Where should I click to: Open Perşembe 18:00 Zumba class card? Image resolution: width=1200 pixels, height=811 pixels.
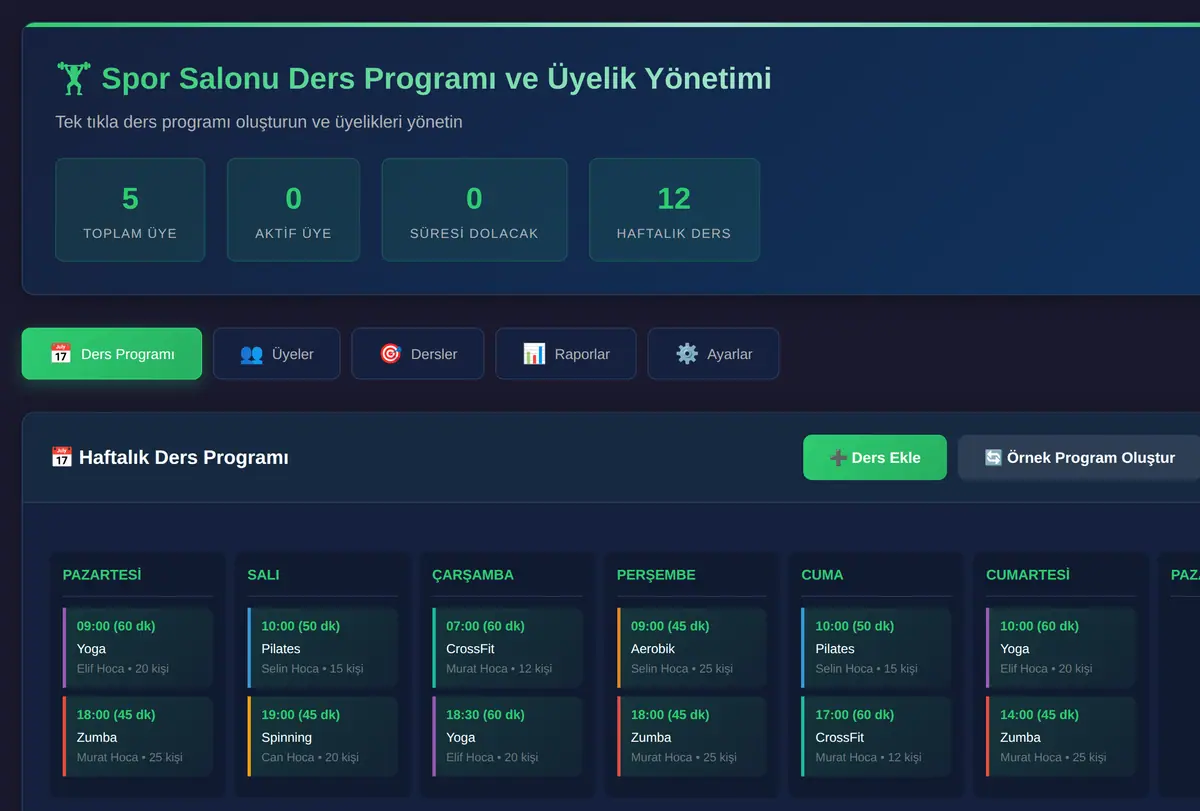692,736
